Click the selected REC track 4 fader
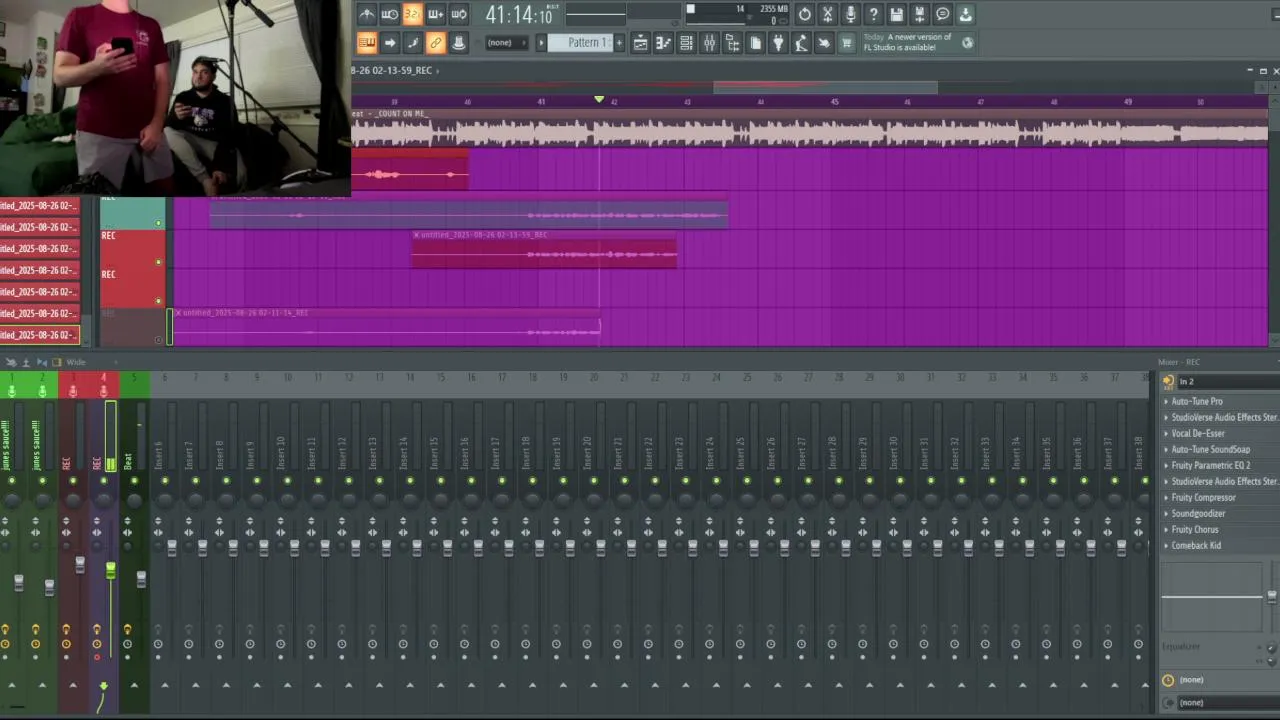The height and width of the screenshot is (720, 1280). tap(111, 571)
